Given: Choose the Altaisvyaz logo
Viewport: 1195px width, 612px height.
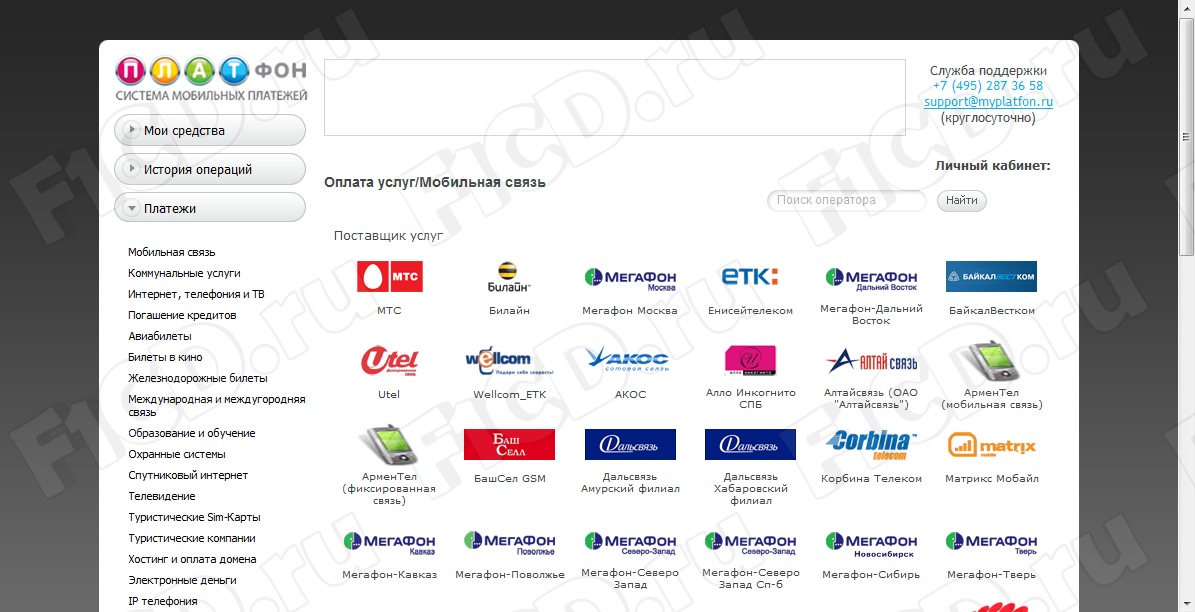Looking at the screenshot, I should tap(871, 360).
